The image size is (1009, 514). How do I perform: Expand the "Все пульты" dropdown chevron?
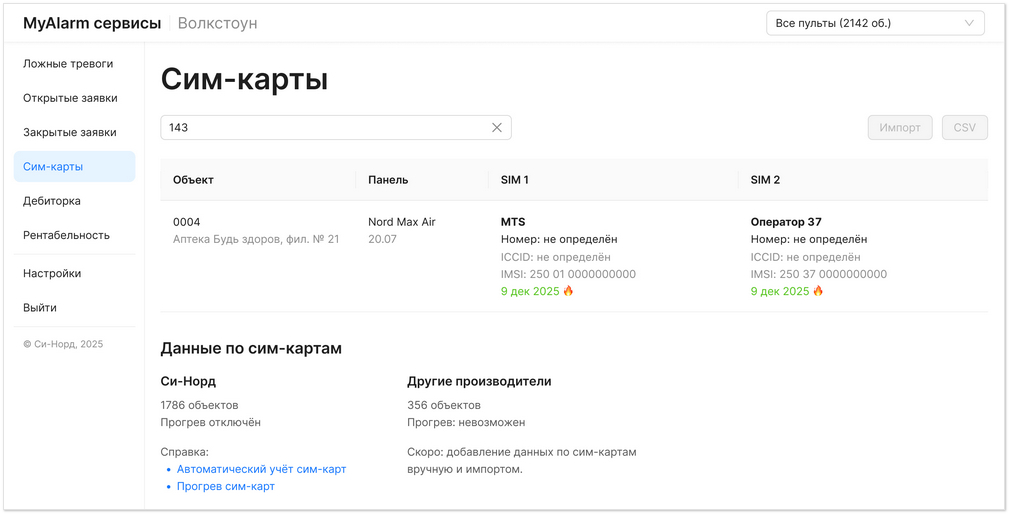pyautogui.click(x=968, y=23)
